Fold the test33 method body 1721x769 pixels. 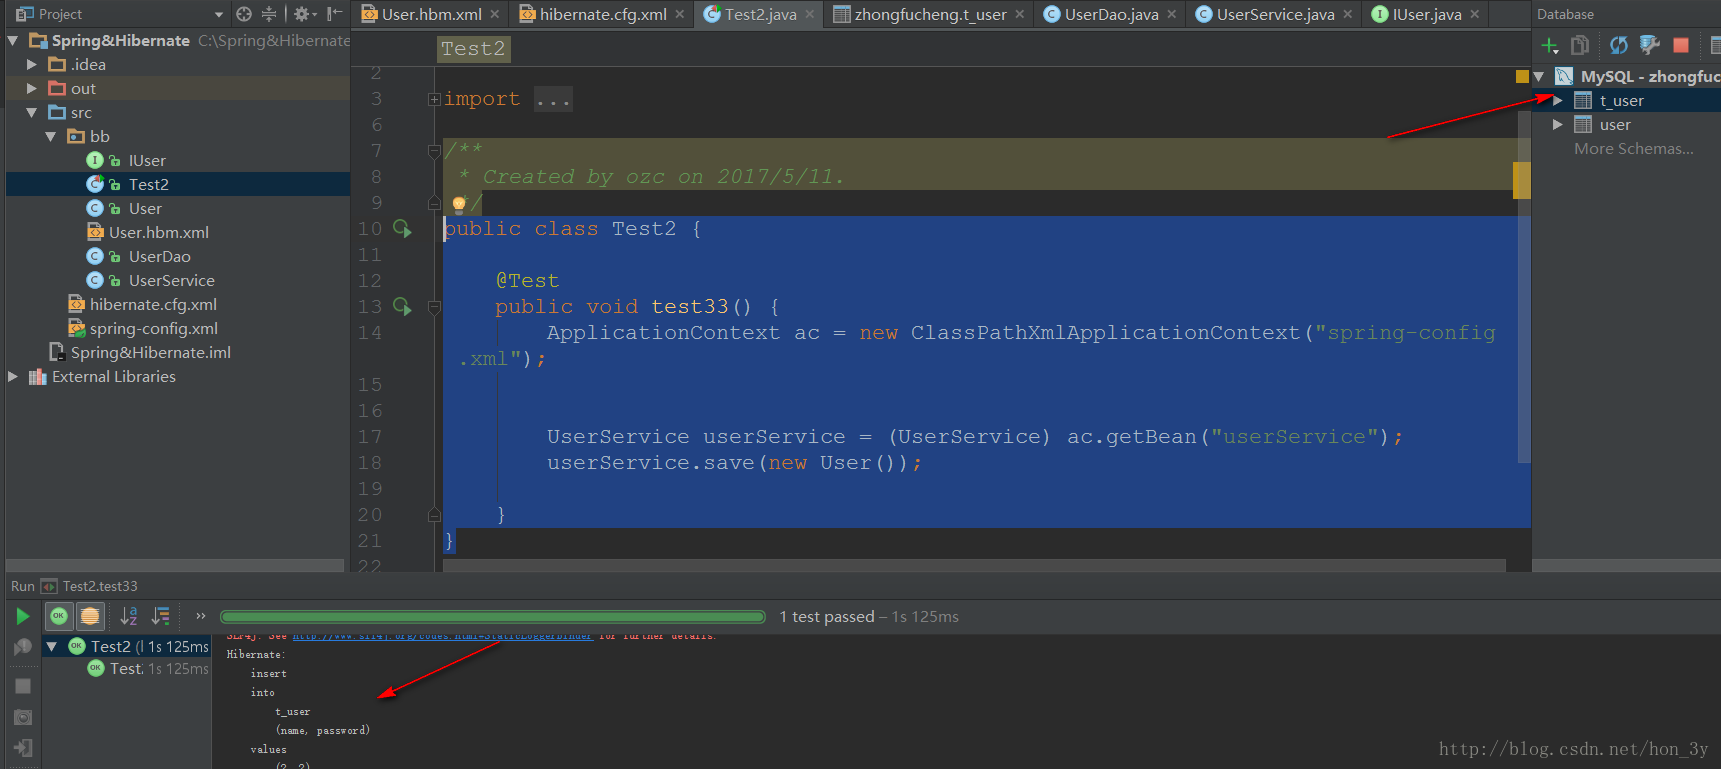[x=434, y=307]
